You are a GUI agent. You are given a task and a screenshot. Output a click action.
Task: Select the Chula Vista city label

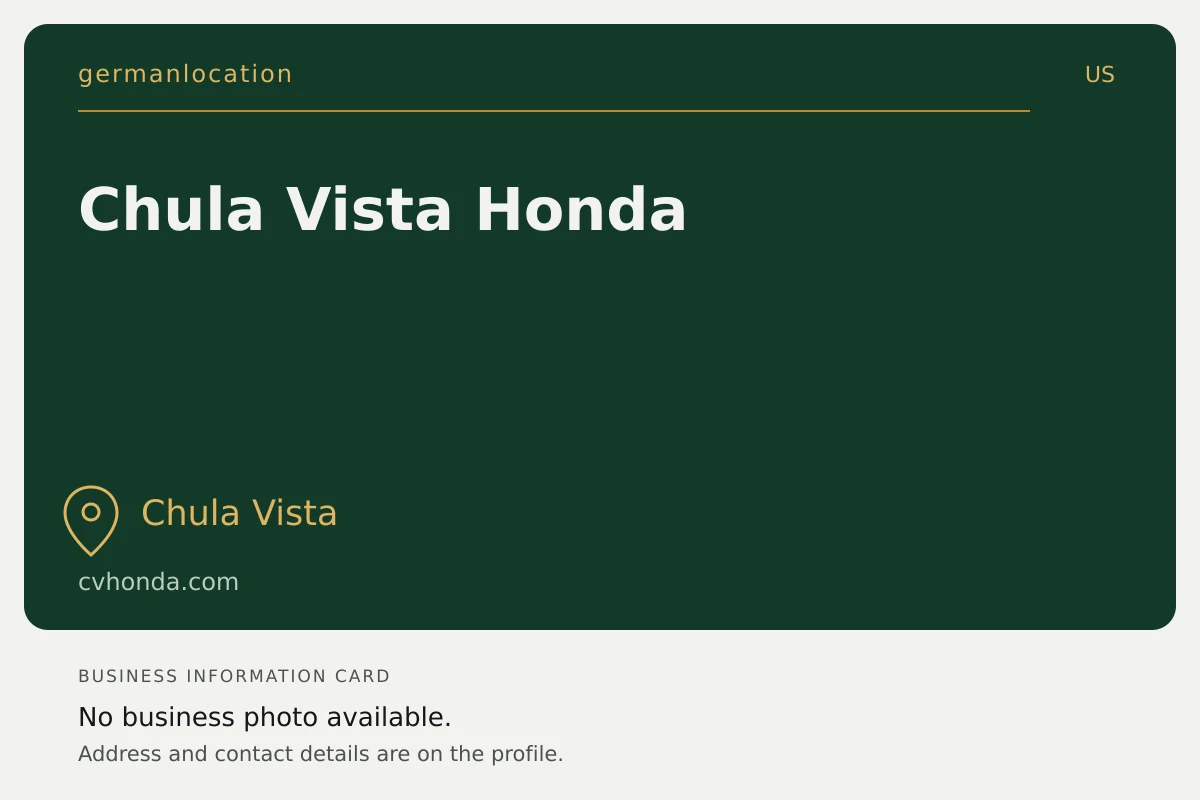(x=239, y=513)
